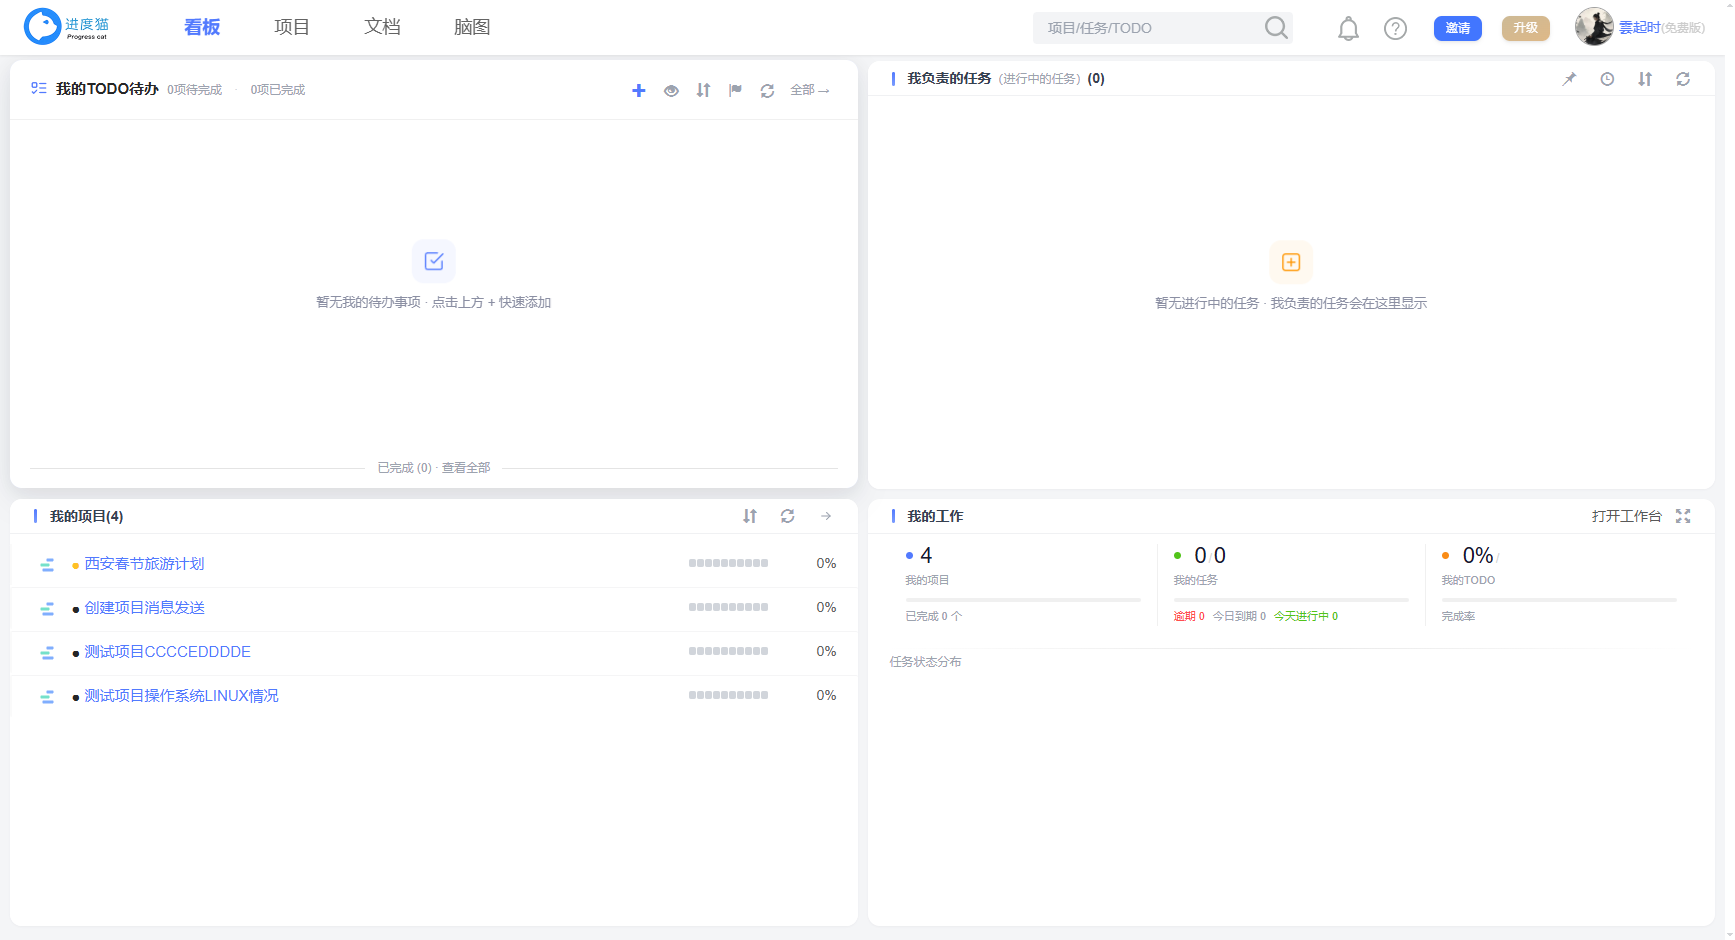Image resolution: width=1735 pixels, height=940 pixels.
Task: Open project 测试项目CCCCEDDDDE
Action: coord(167,652)
